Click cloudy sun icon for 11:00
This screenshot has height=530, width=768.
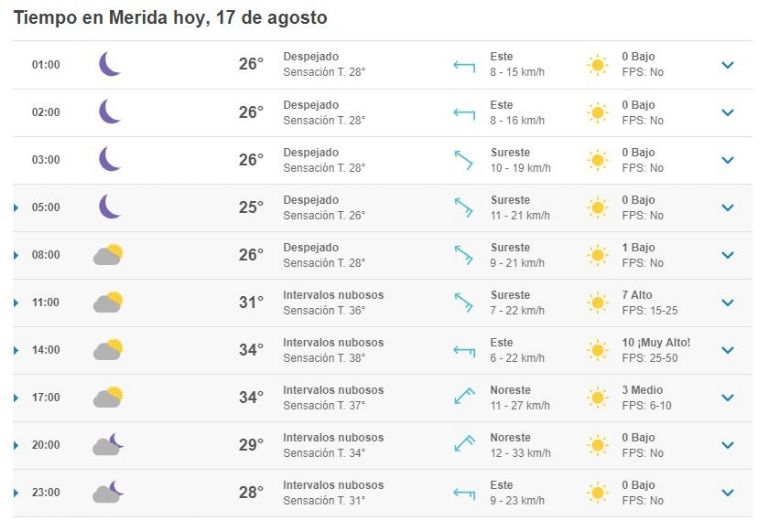tap(108, 302)
